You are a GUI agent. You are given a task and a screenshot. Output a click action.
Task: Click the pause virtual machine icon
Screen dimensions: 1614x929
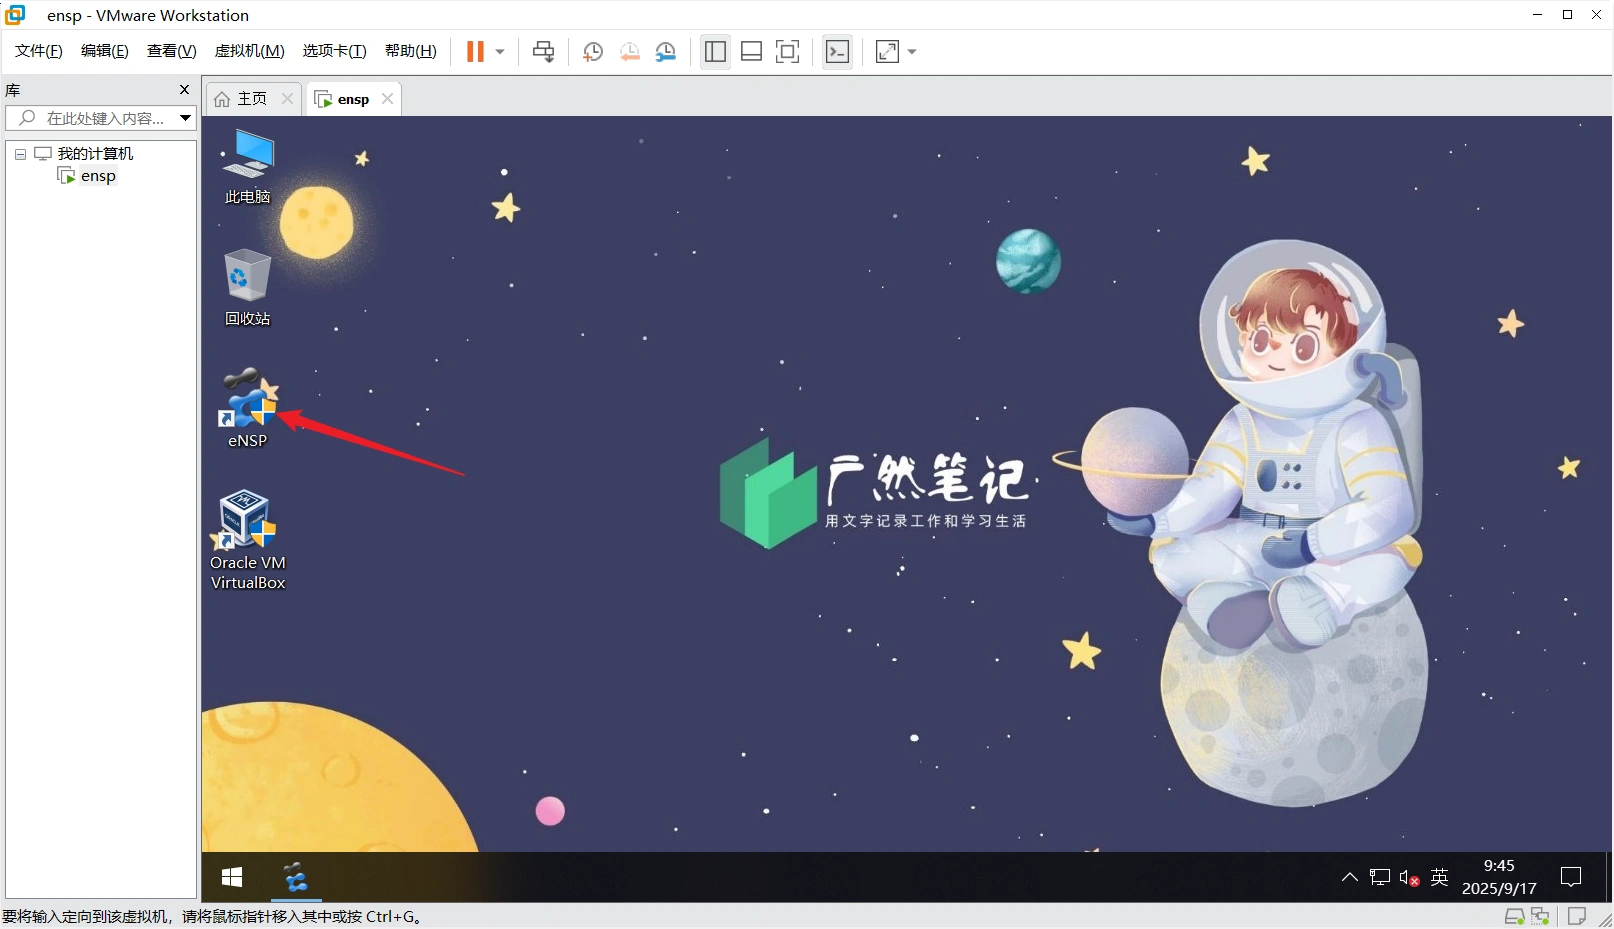(475, 52)
